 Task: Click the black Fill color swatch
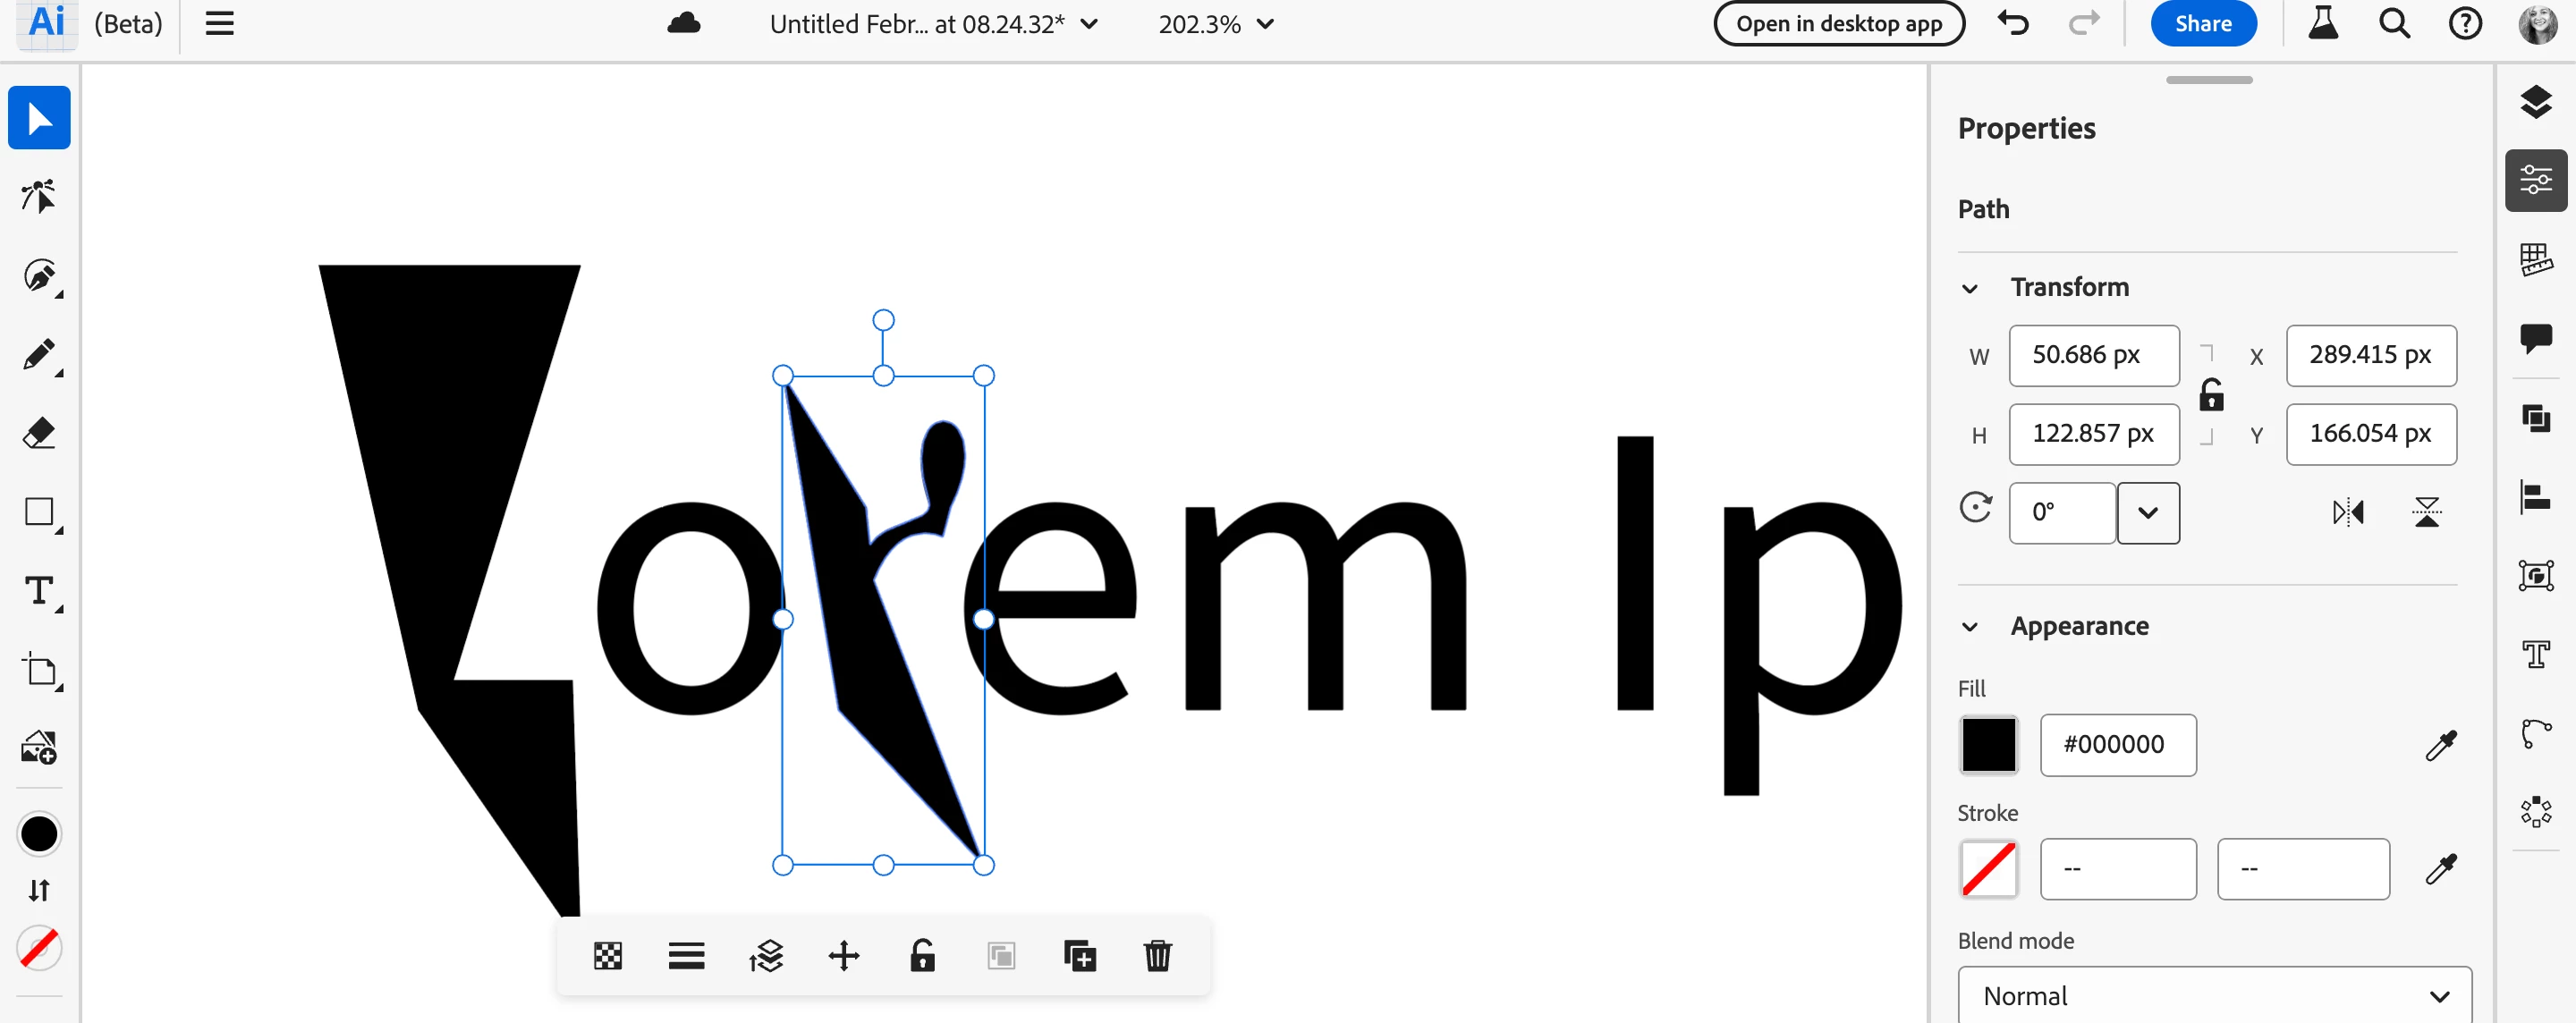(1988, 745)
